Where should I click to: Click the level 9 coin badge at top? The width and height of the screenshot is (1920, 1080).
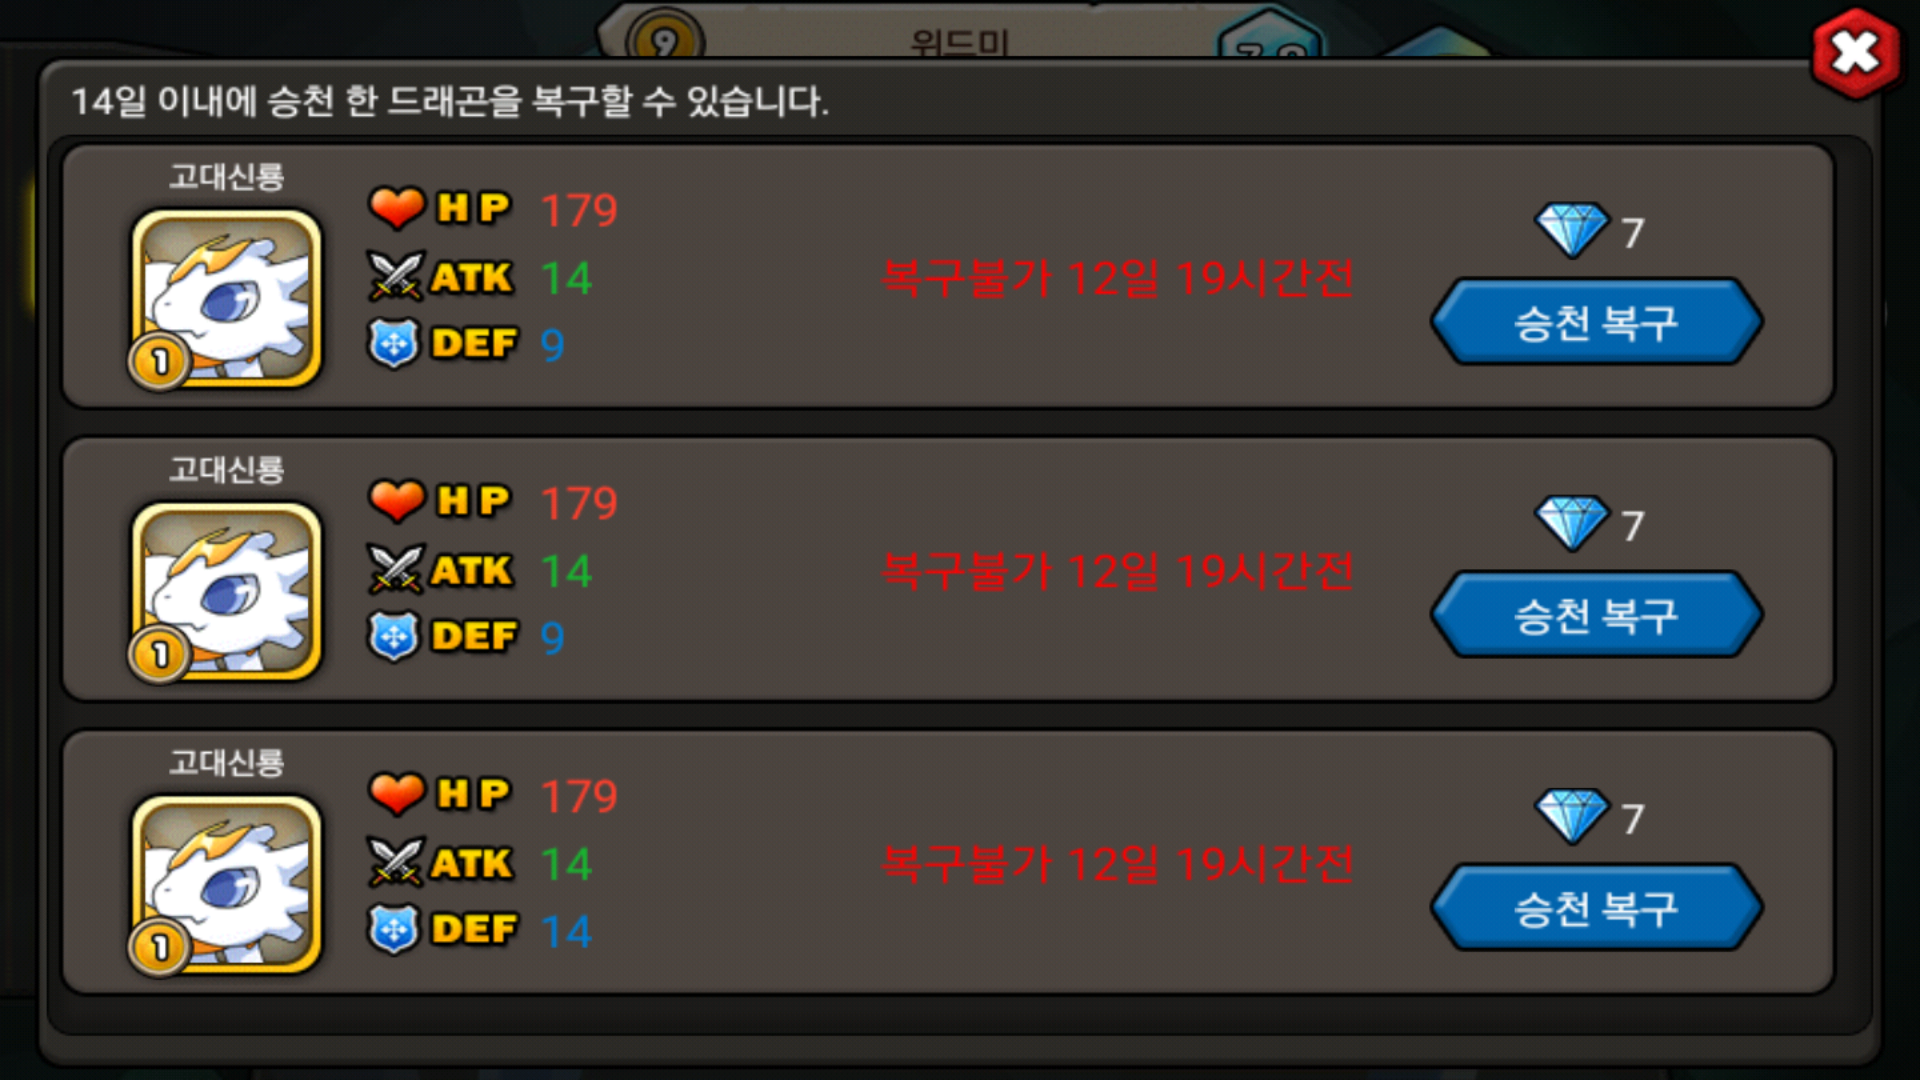(x=665, y=40)
